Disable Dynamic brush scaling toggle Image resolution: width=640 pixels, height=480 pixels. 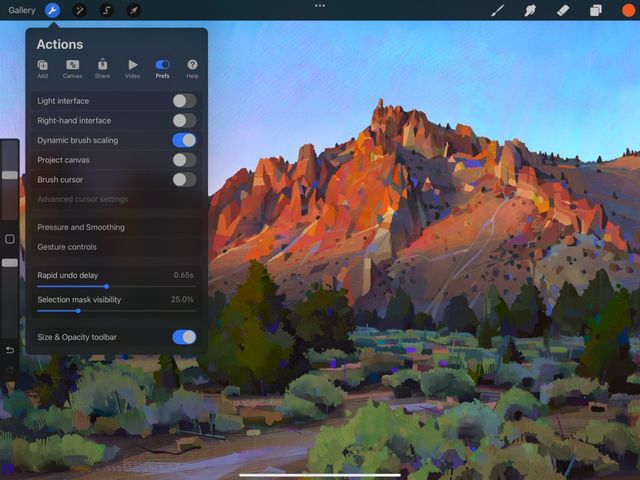click(184, 140)
